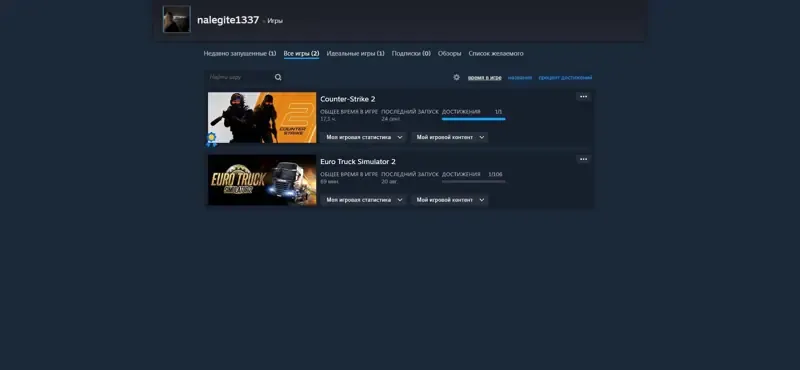800x370 pixels.
Task: Expand Мой игровой контент for Euro Truck Simulator 2
Action: coord(449,200)
